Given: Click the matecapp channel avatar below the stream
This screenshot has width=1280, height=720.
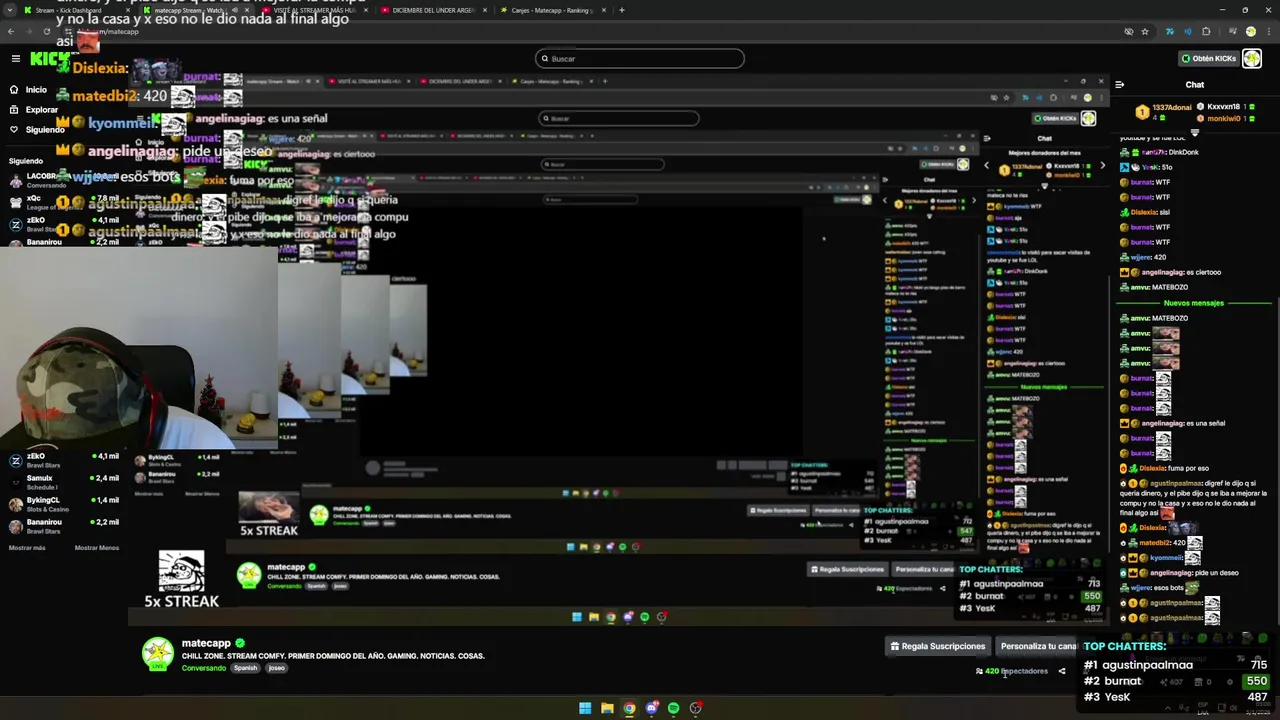Looking at the screenshot, I should 157,654.
